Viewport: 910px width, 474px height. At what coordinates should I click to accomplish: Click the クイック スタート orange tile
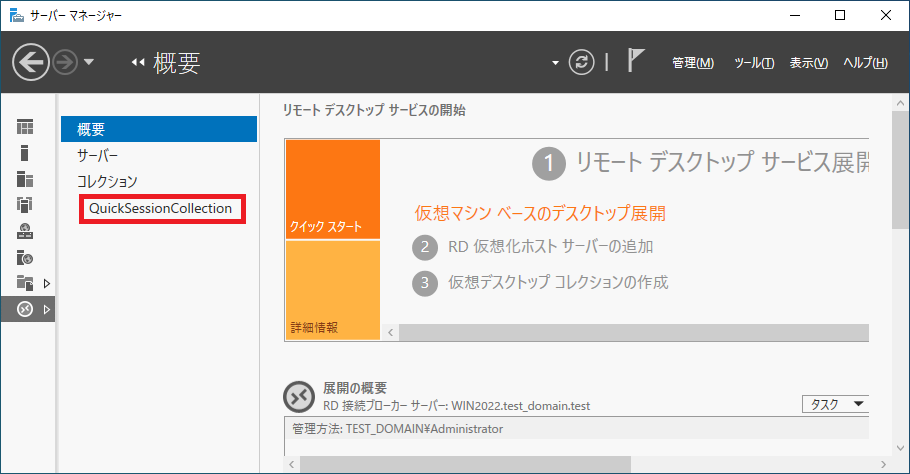(x=333, y=189)
